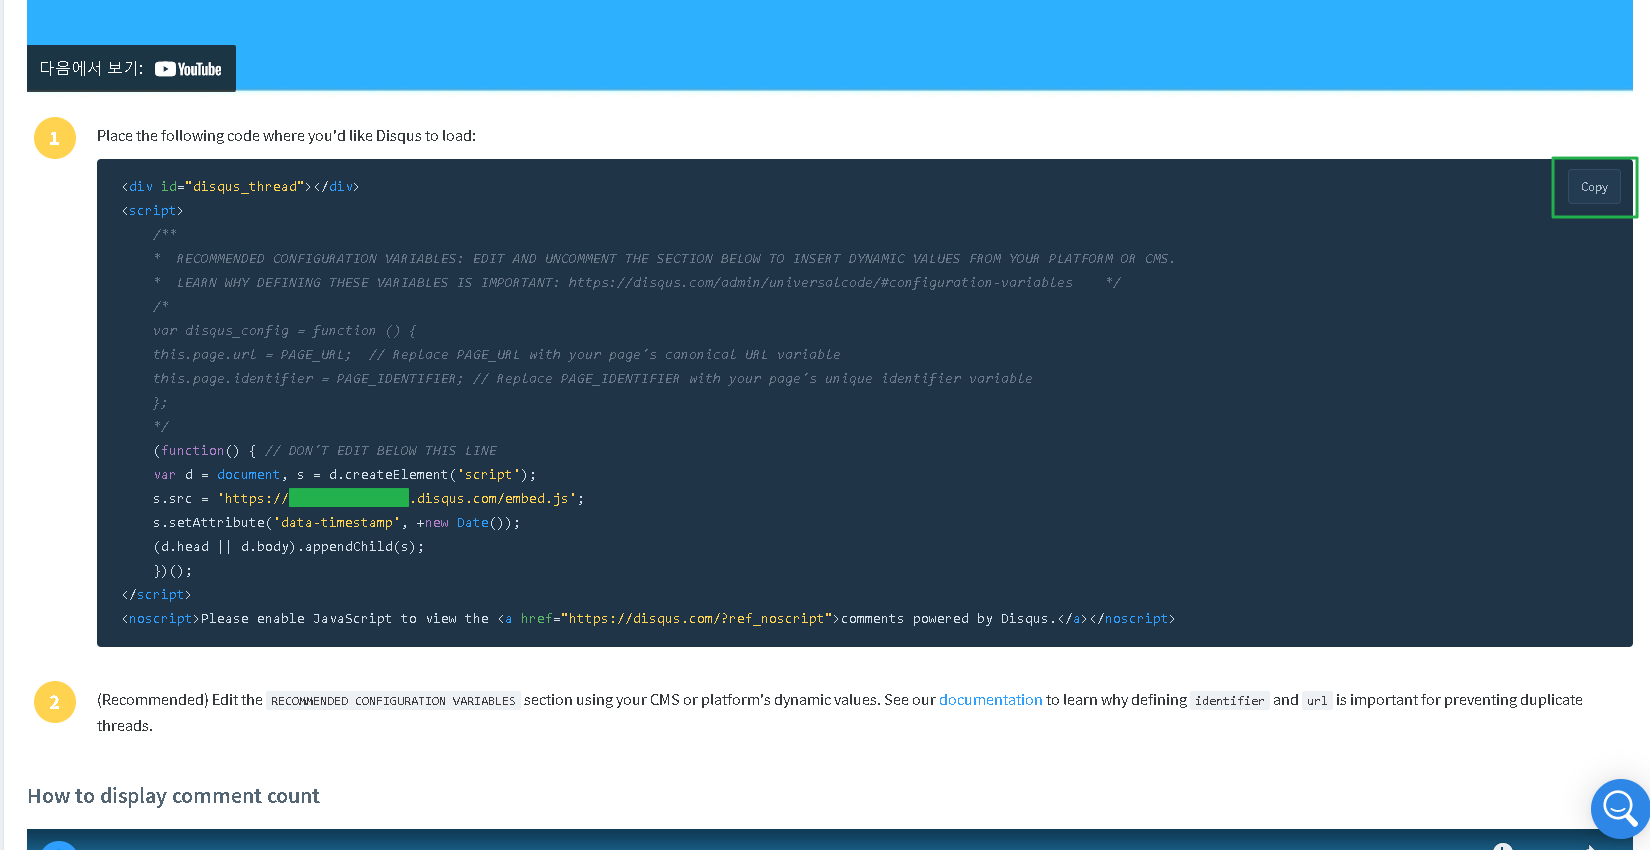Click the 'How to display comment count' heading
Image resolution: width=1650 pixels, height=850 pixels.
[x=174, y=796]
